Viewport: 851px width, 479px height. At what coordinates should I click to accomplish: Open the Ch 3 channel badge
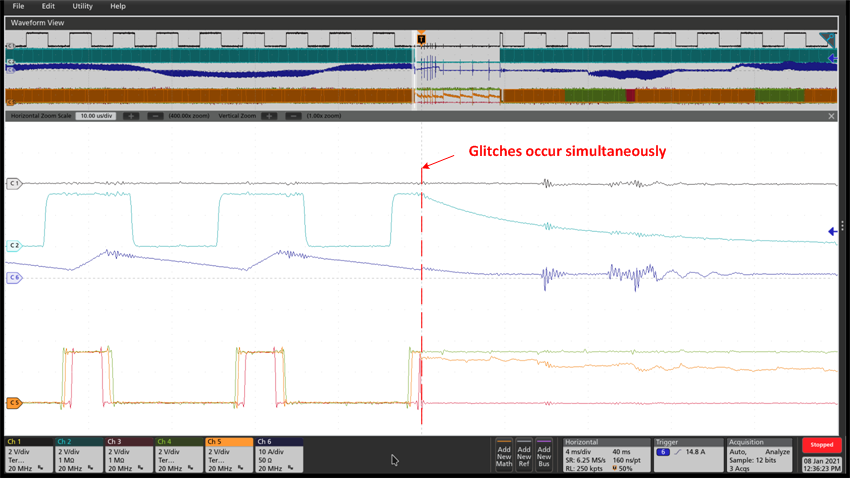129,455
